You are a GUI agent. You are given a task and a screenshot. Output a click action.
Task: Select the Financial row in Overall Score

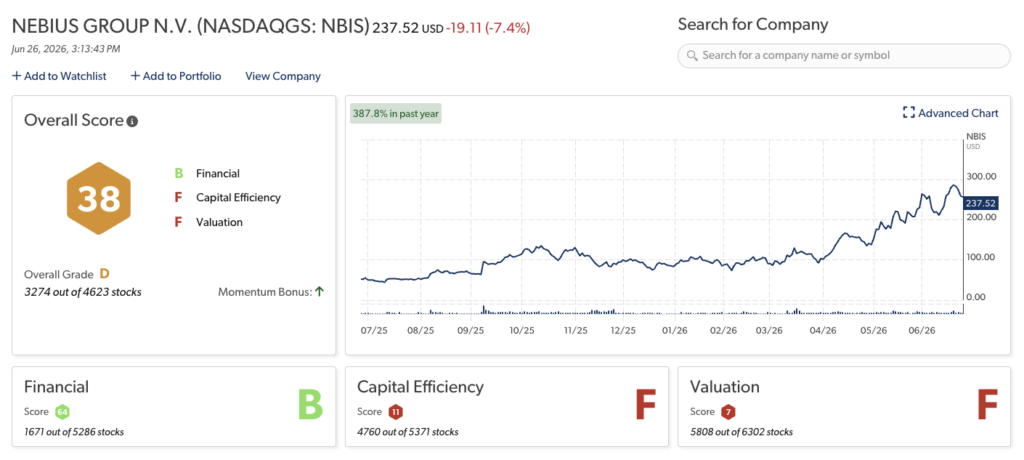pos(207,174)
